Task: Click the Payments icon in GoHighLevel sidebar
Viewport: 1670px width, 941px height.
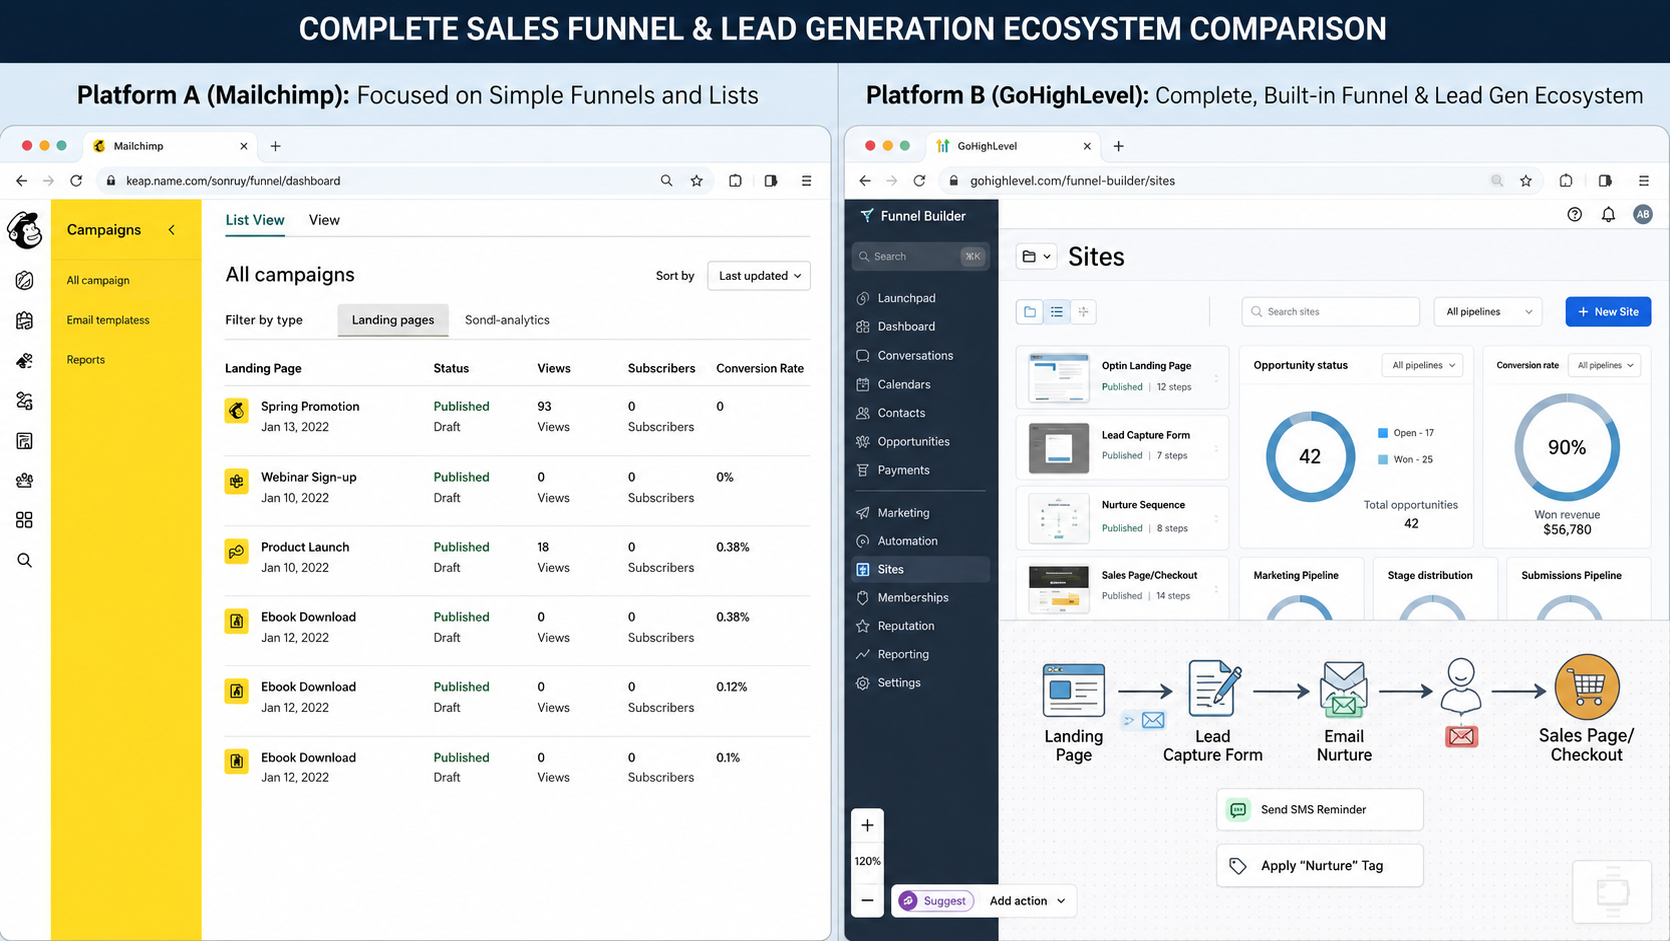Action: click(x=863, y=470)
